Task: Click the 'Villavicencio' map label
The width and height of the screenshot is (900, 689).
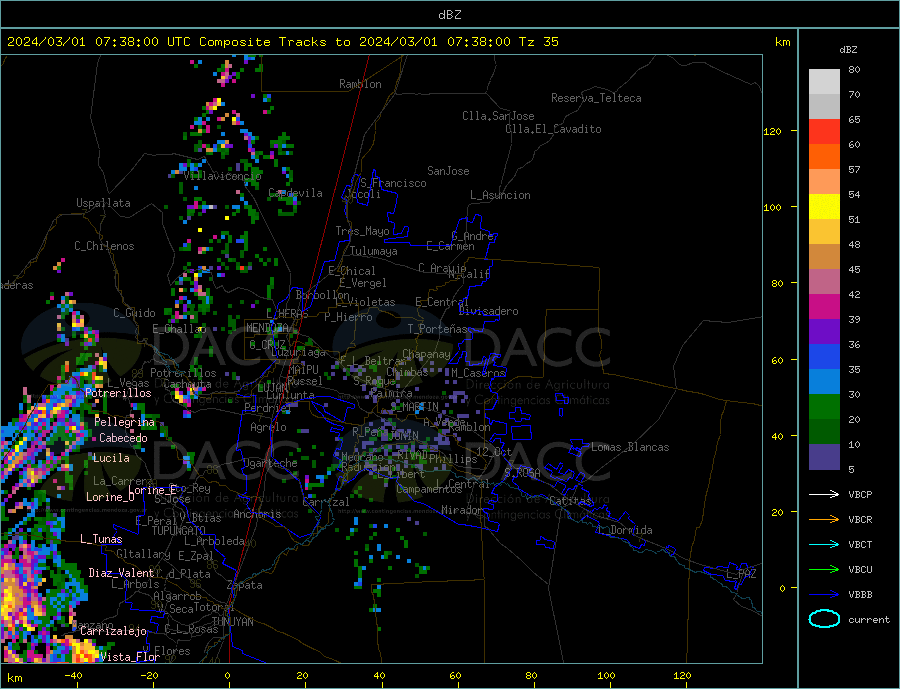Action: click(223, 176)
